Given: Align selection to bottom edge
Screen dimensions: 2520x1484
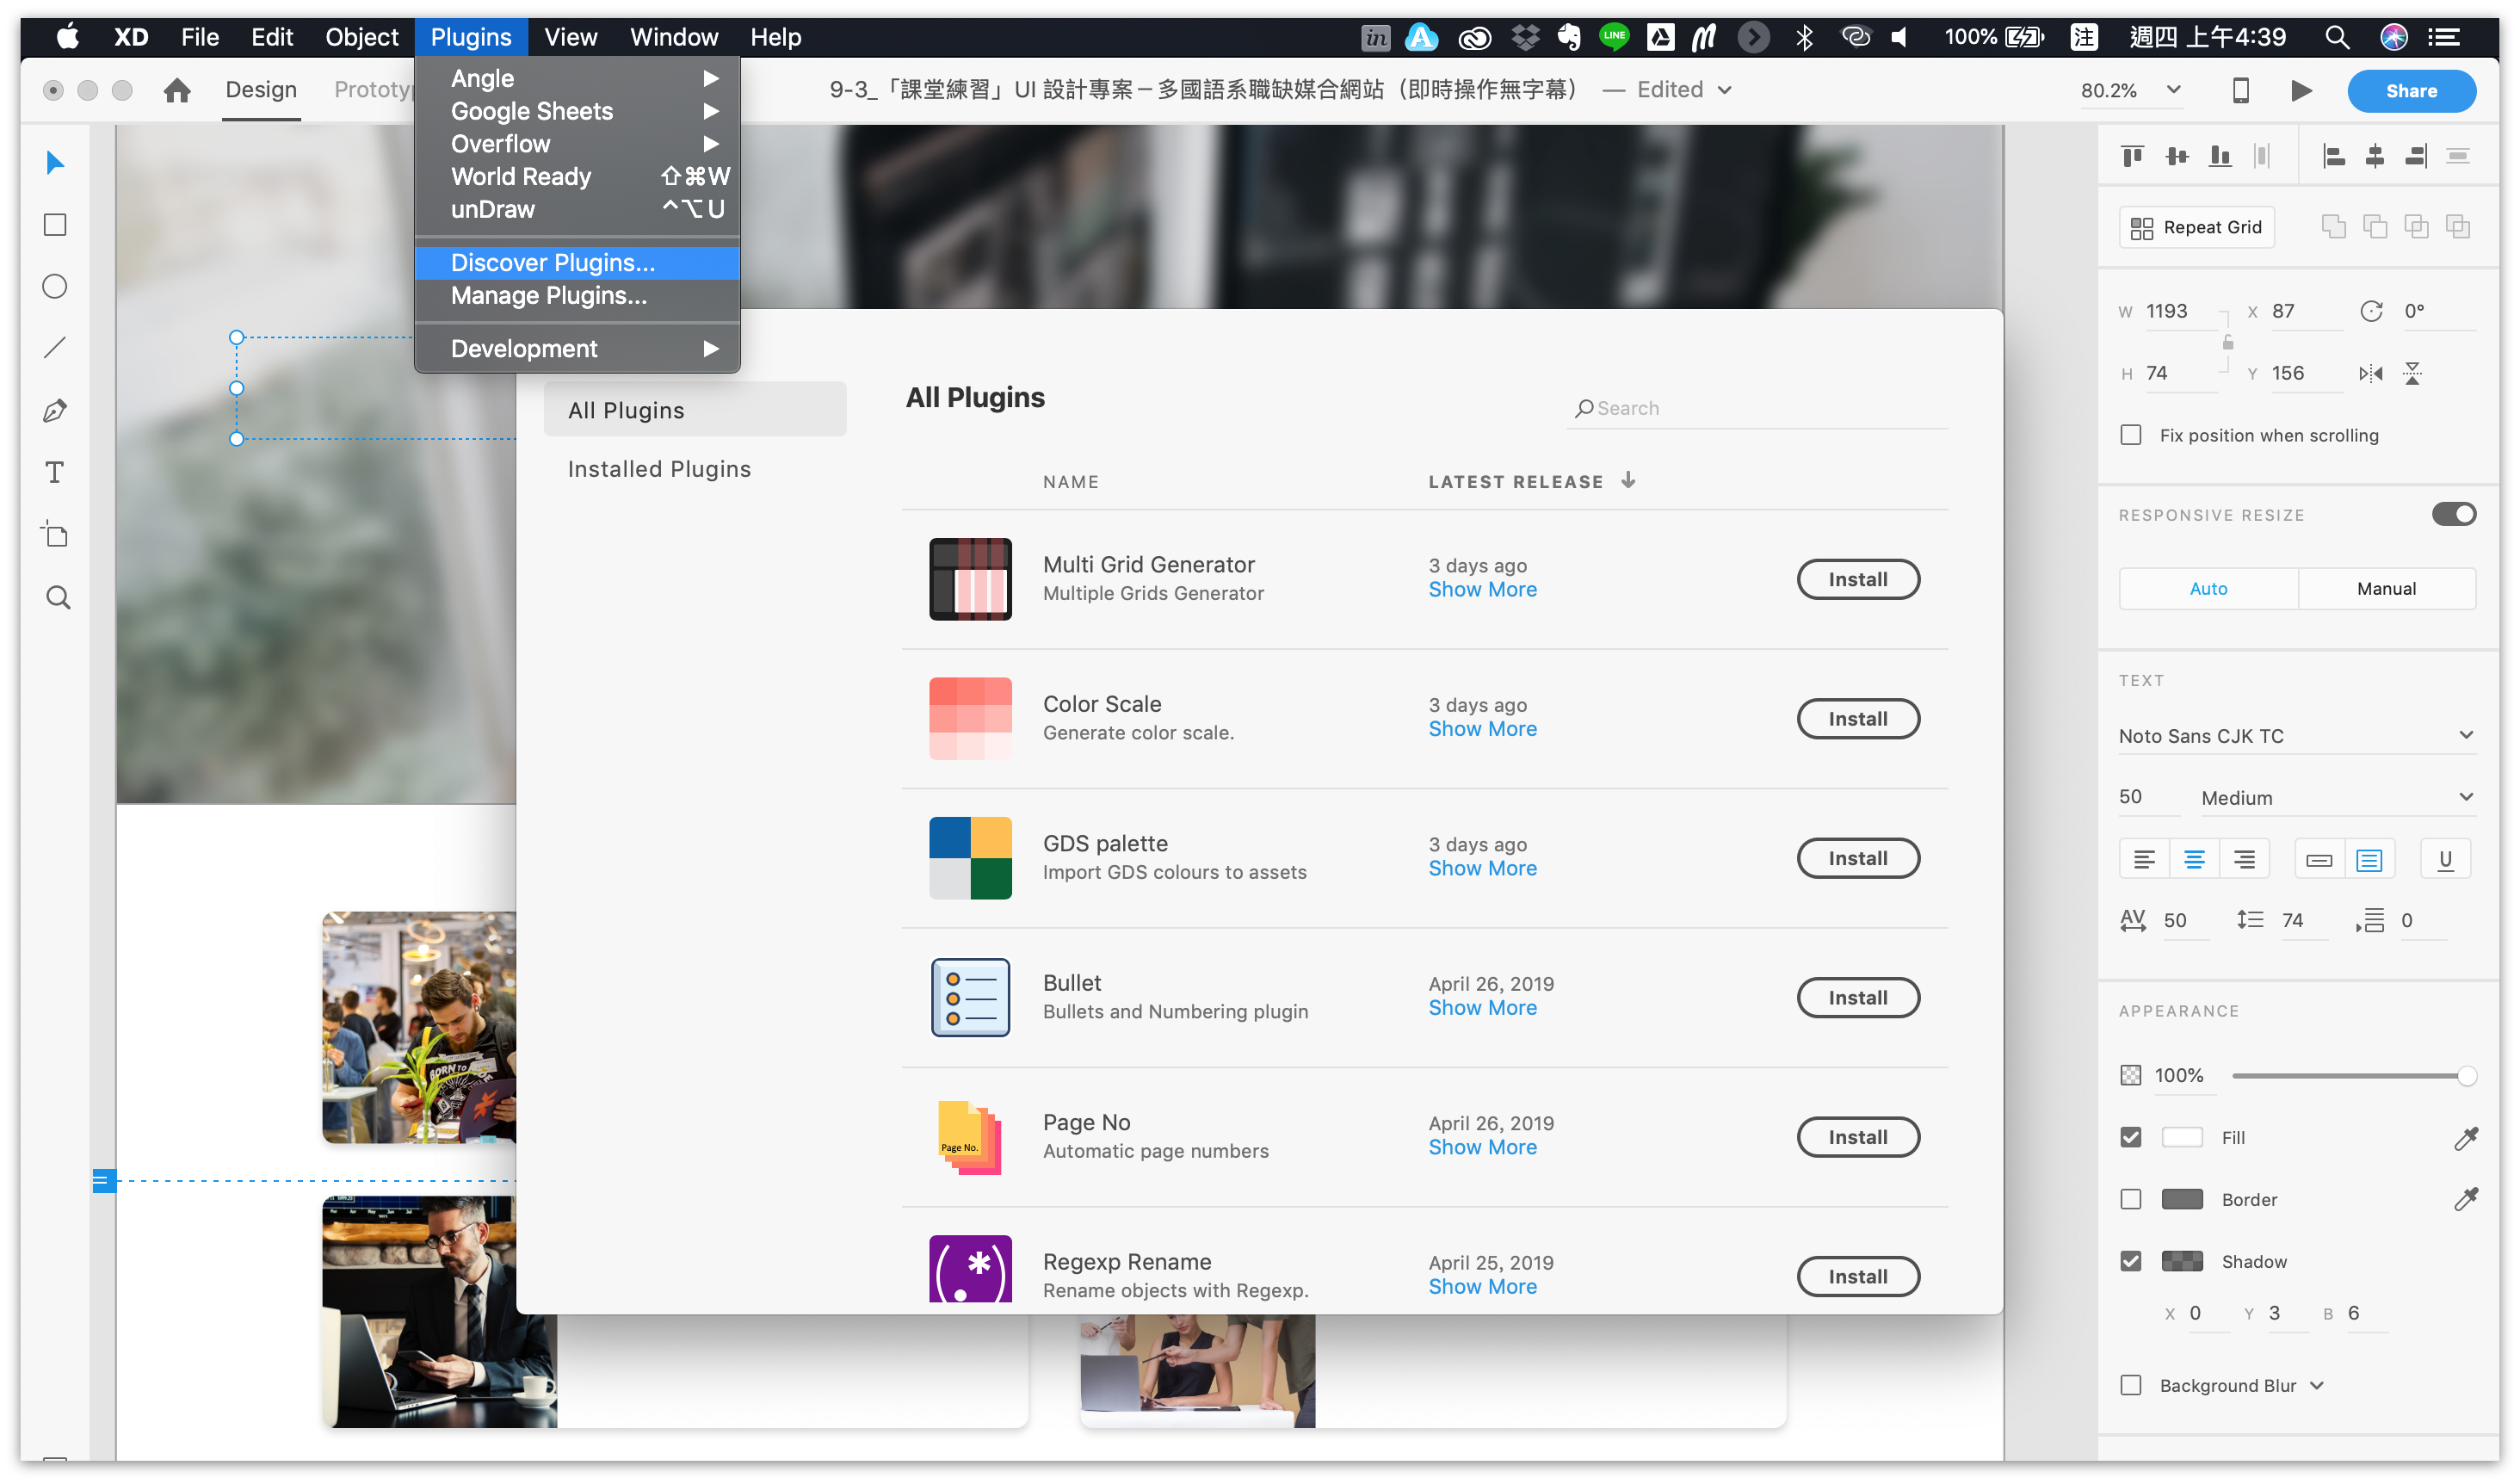Looking at the screenshot, I should [x=2219, y=156].
